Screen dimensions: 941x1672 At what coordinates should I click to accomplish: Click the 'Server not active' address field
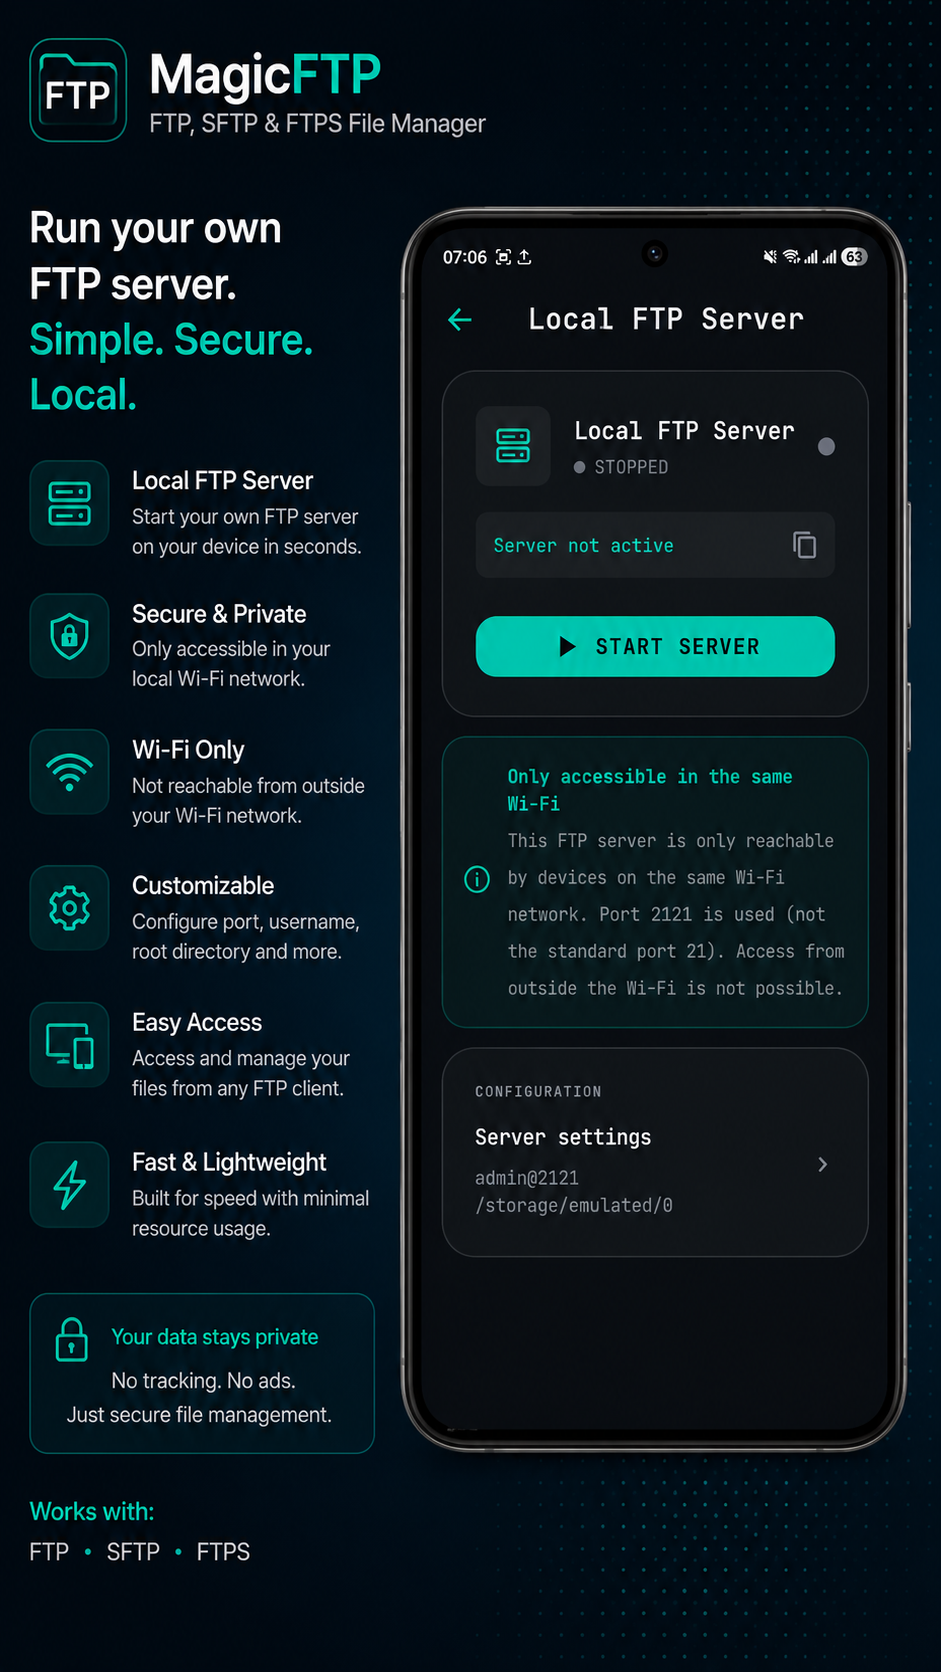pyautogui.click(x=655, y=545)
